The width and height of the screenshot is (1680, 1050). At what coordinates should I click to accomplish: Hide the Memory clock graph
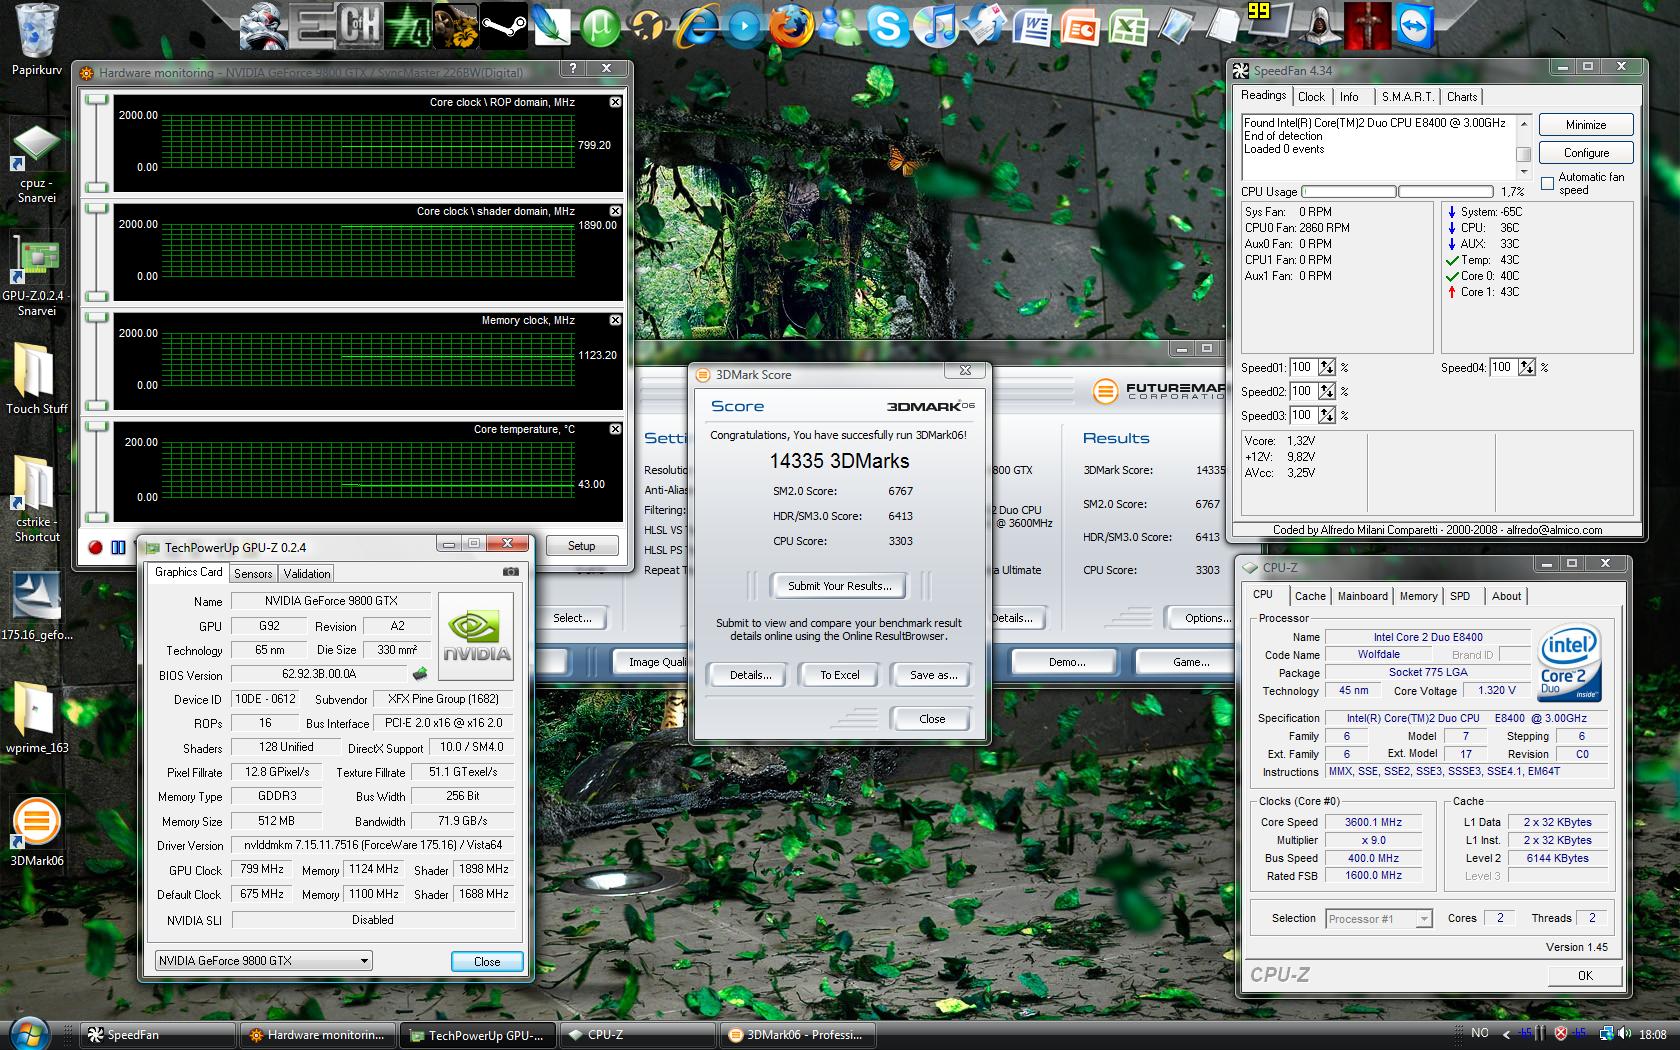615,320
